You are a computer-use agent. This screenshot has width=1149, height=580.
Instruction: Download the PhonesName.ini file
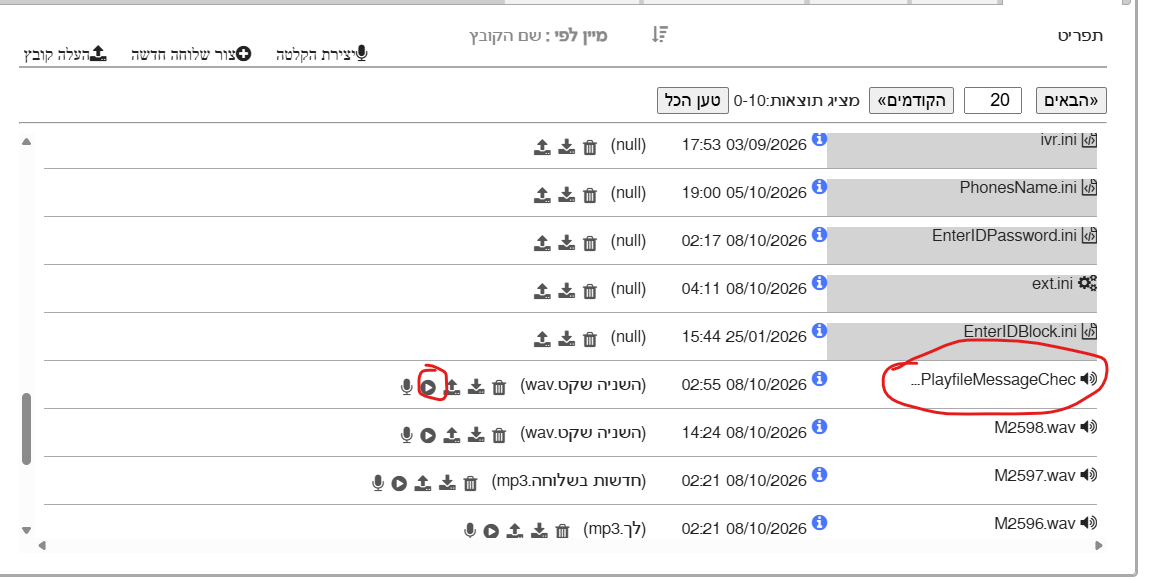[566, 194]
